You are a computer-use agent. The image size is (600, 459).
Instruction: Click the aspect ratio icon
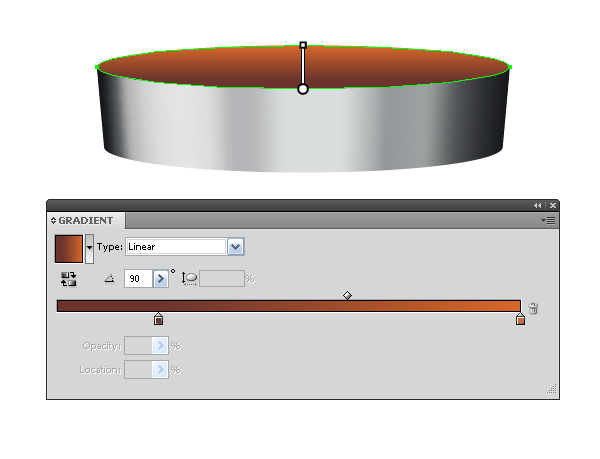pyautogui.click(x=189, y=279)
